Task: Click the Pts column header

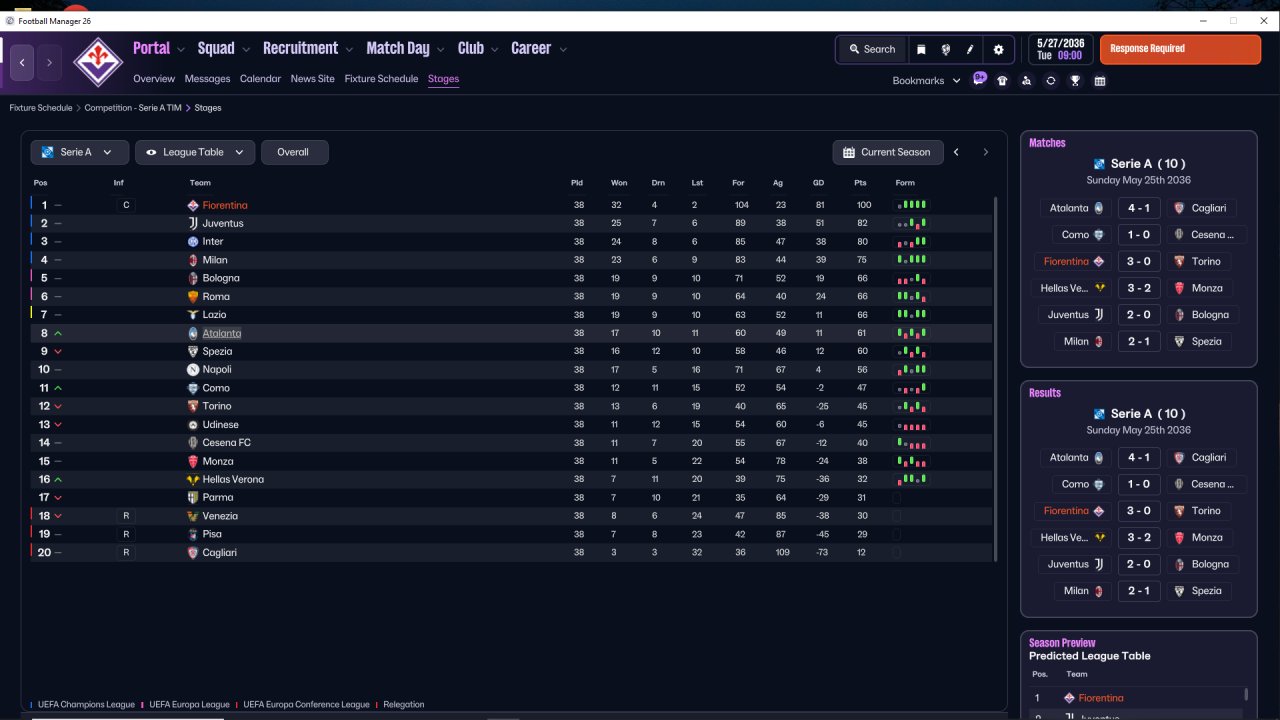Action: point(860,183)
